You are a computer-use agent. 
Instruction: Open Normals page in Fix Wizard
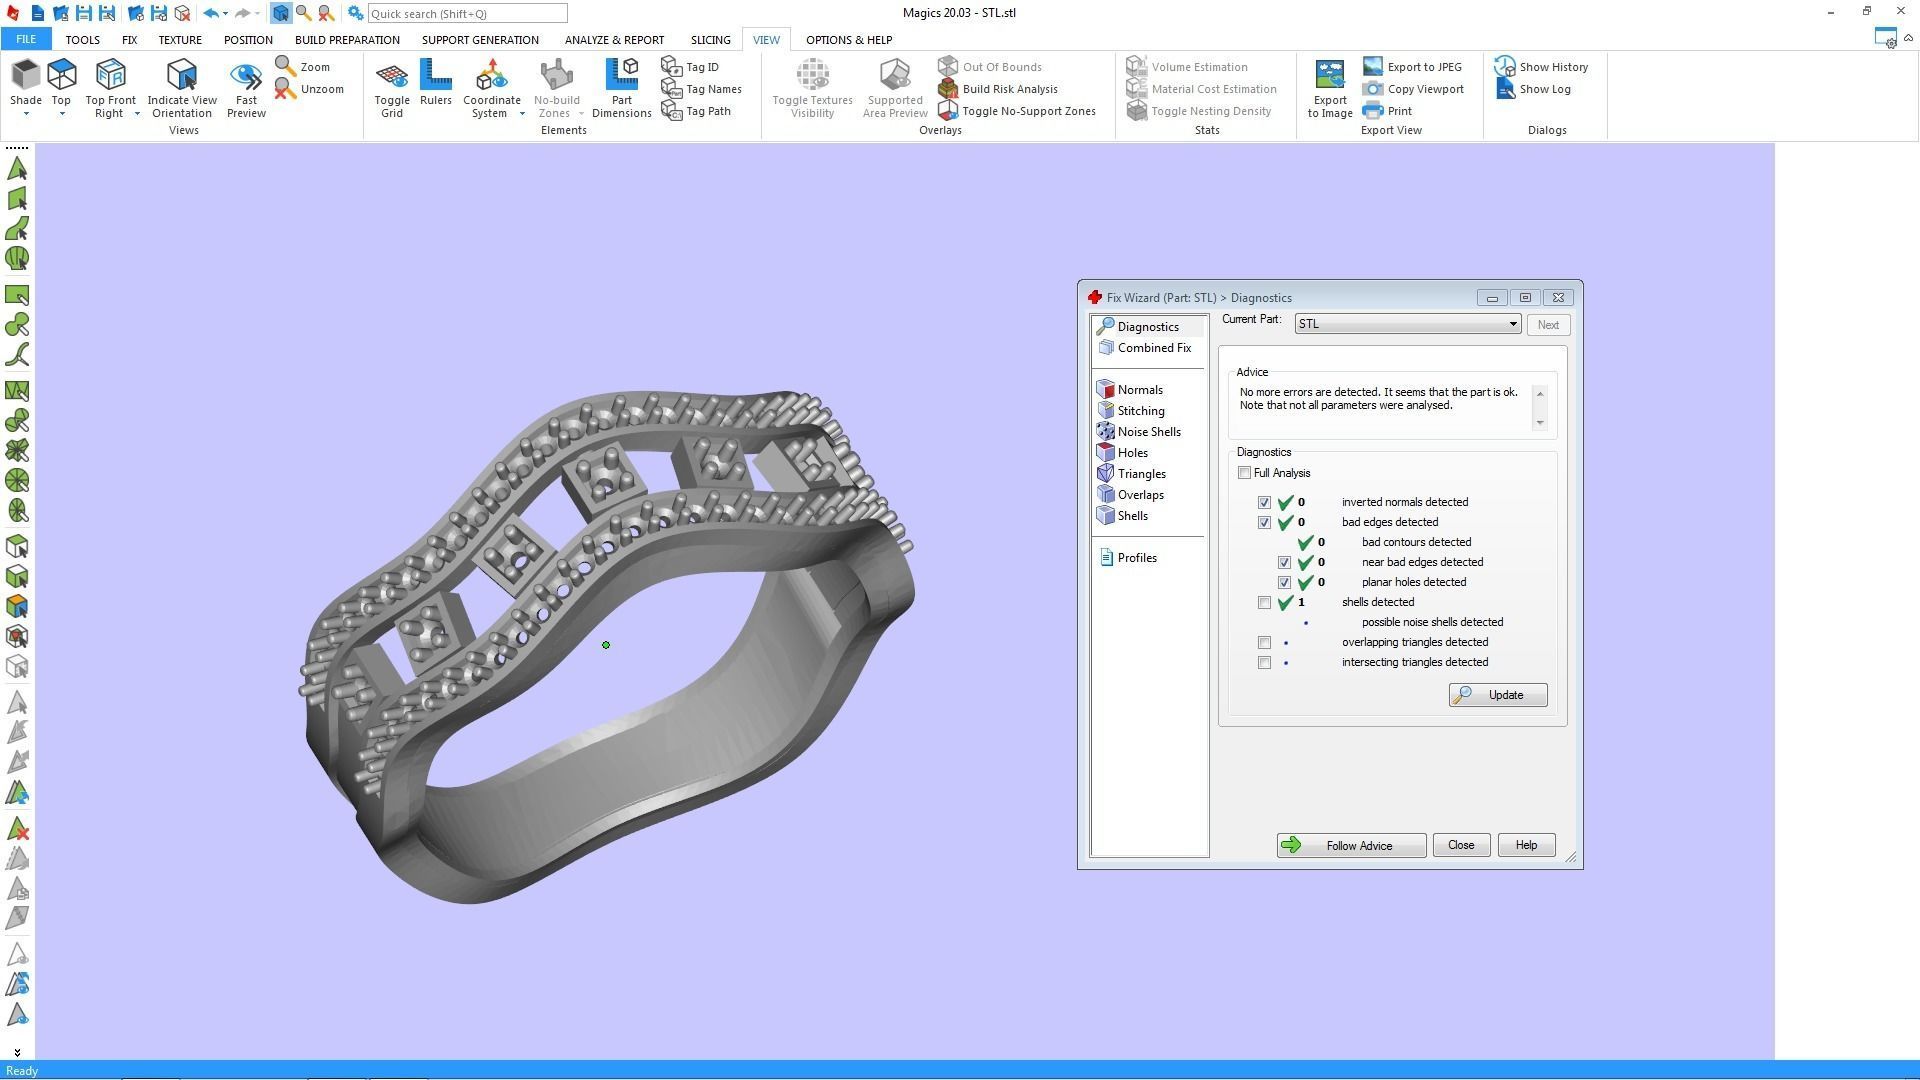pyautogui.click(x=1130, y=390)
